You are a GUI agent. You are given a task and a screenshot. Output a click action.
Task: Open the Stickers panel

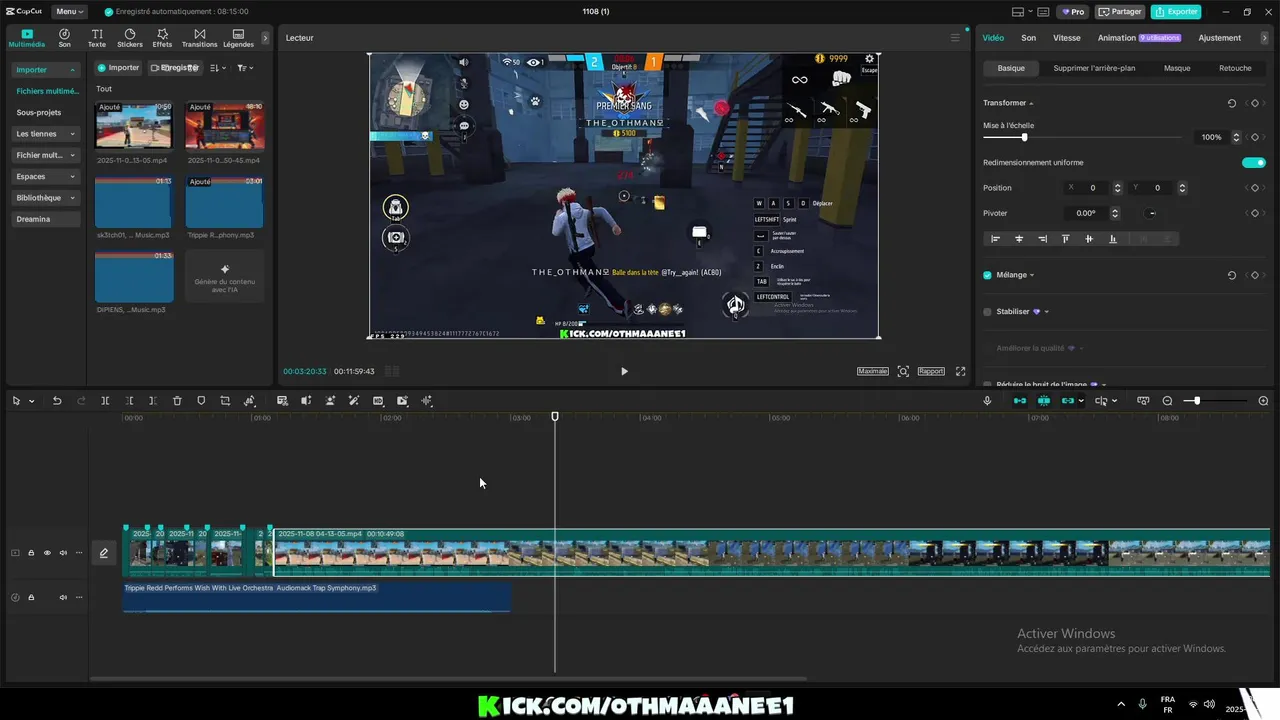click(x=130, y=38)
